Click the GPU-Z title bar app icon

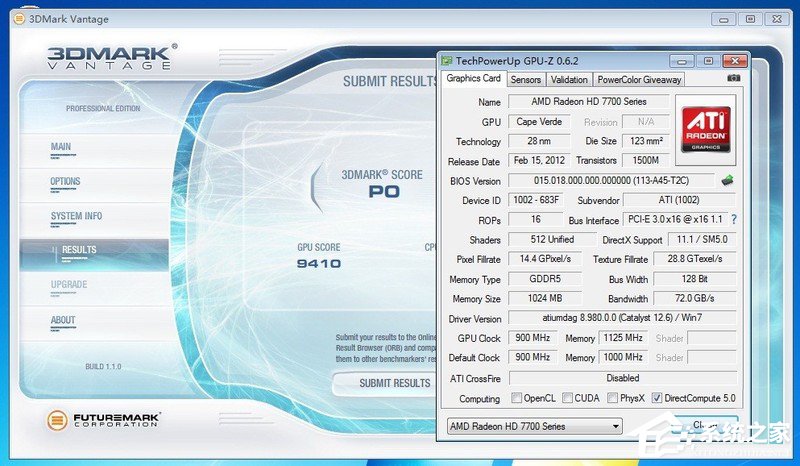(446, 61)
